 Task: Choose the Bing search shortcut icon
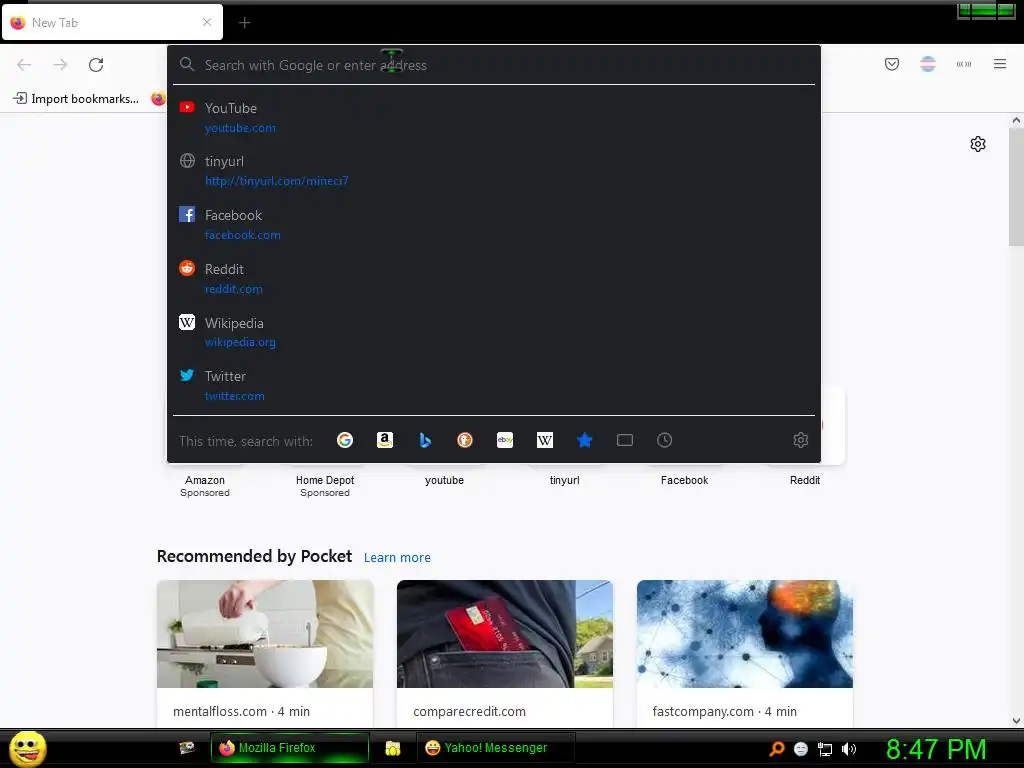[x=424, y=440]
